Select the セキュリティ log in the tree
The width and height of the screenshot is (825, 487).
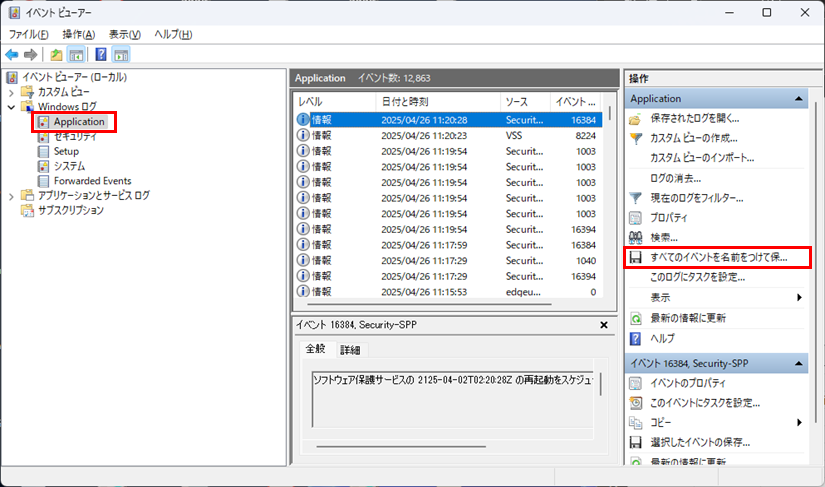[x=75, y=137]
